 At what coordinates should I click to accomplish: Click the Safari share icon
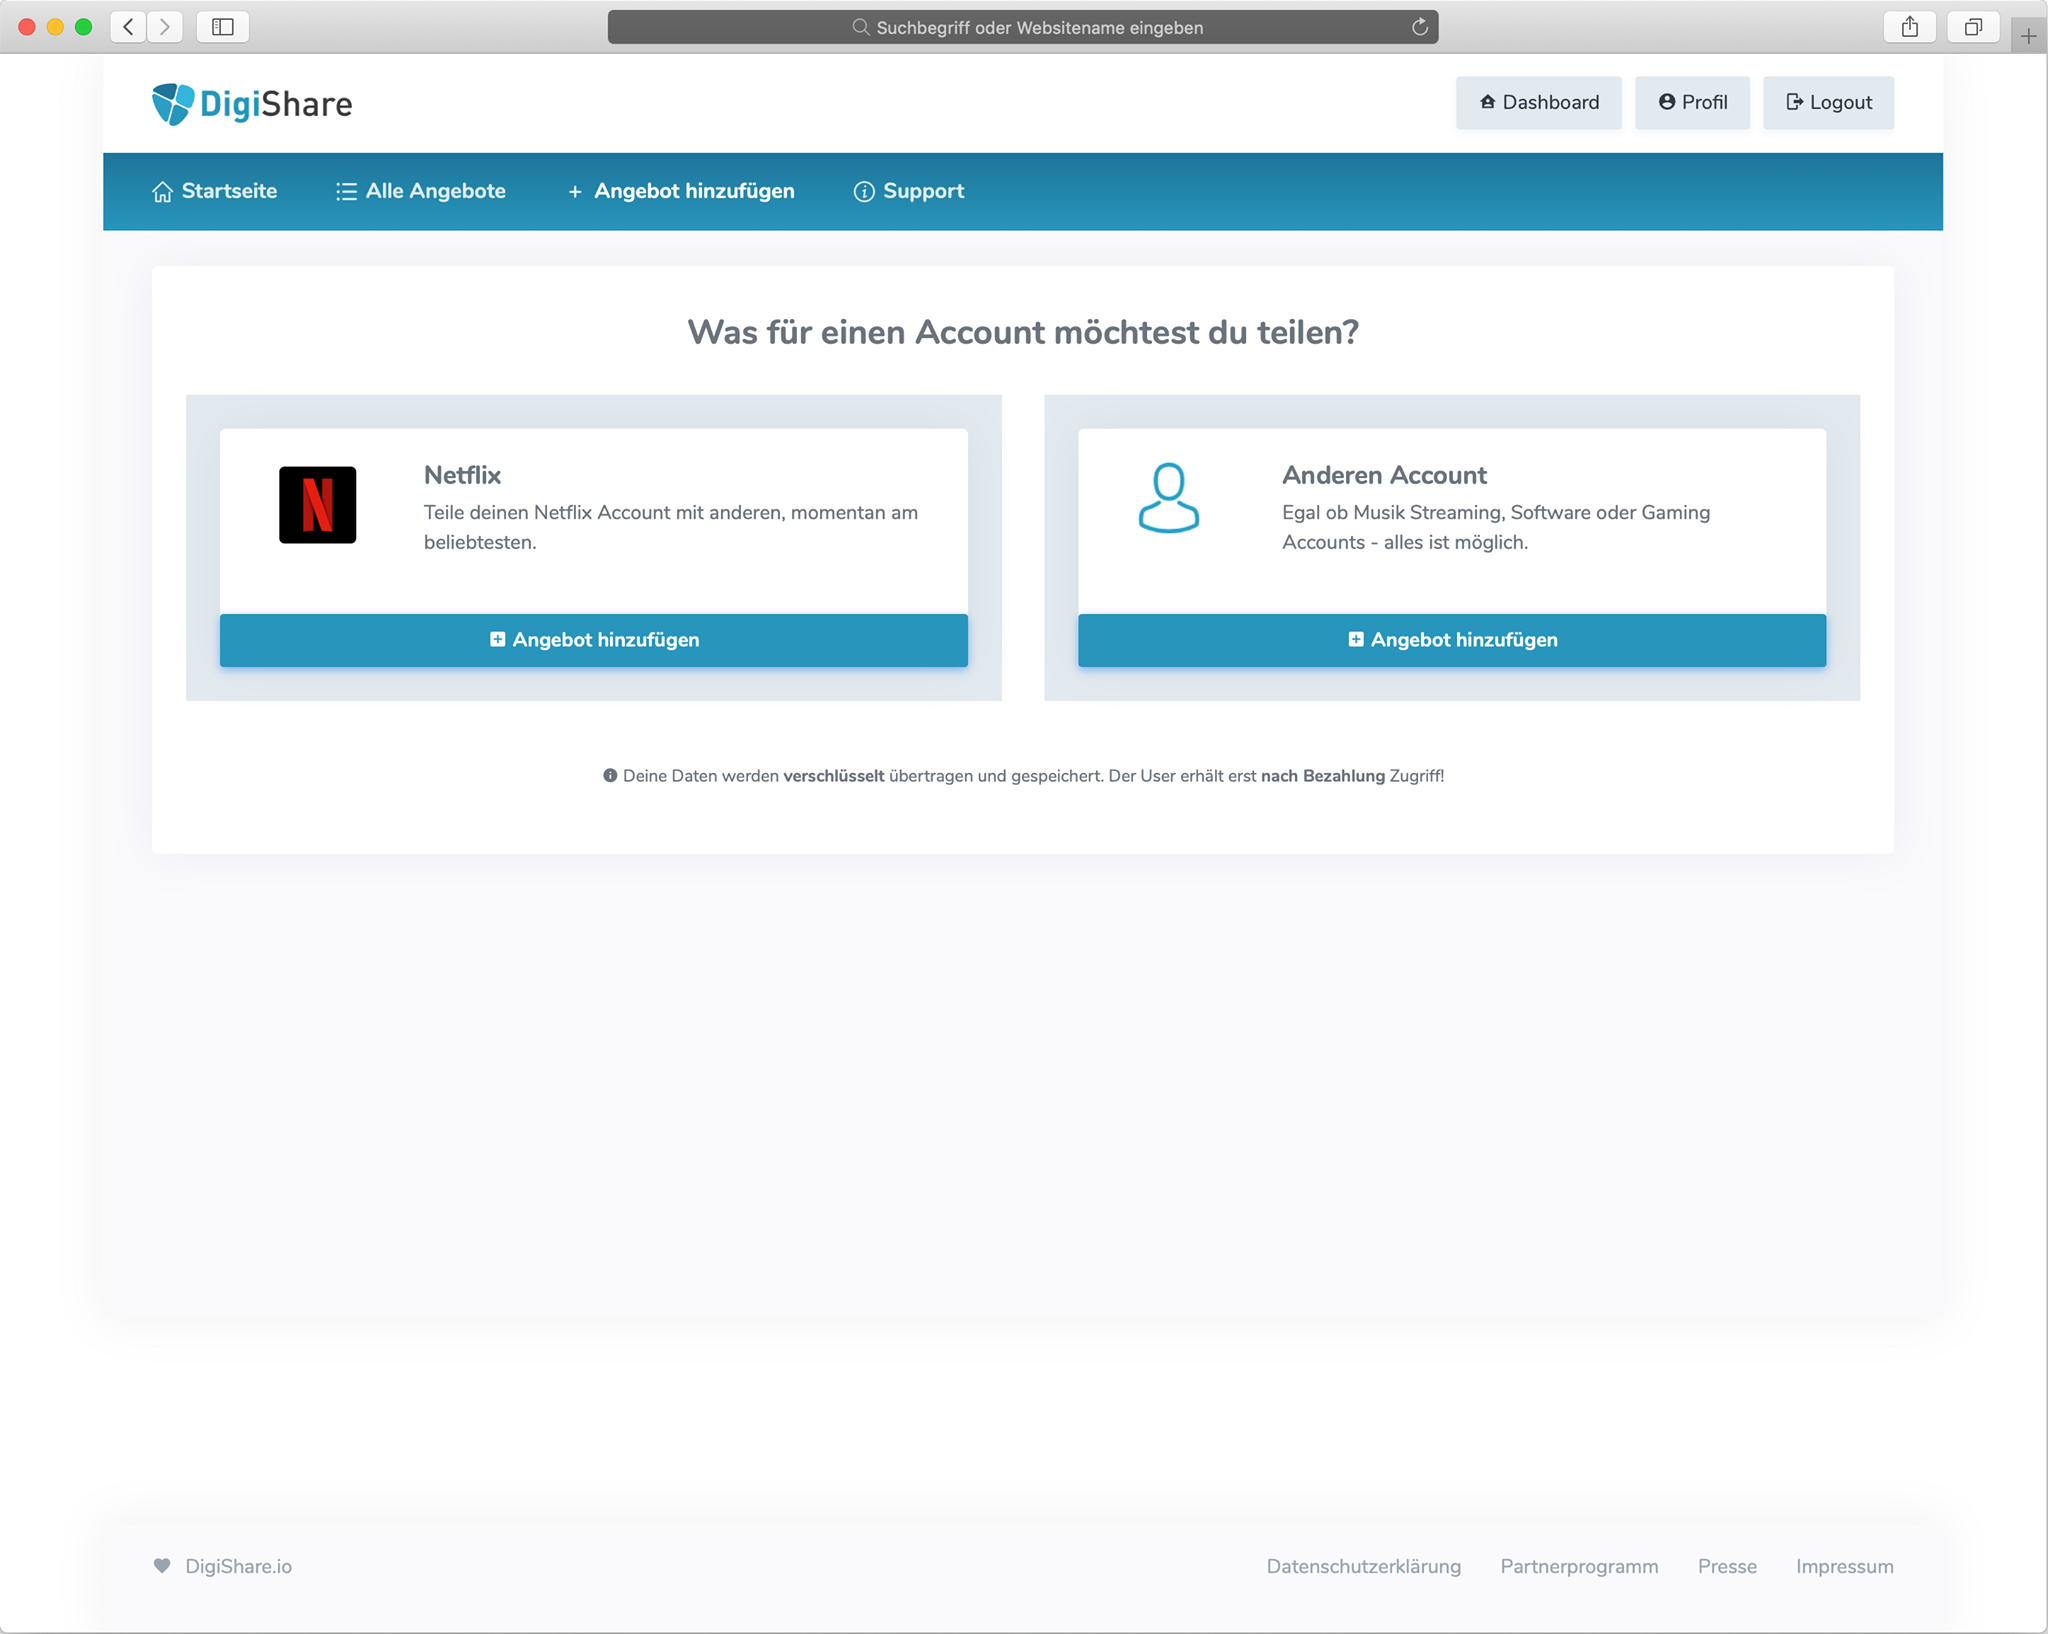(1910, 27)
